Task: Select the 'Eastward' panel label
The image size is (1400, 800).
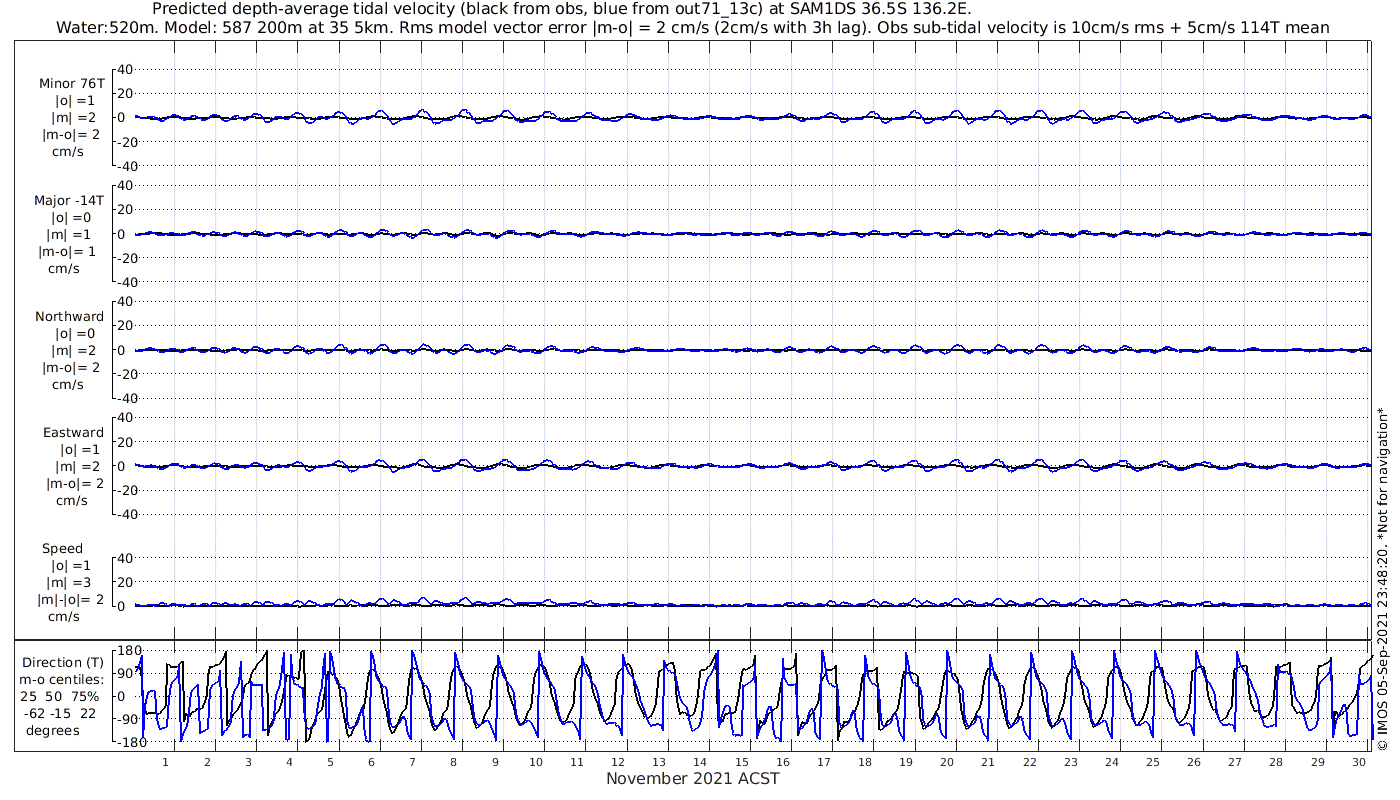Action: (73, 432)
